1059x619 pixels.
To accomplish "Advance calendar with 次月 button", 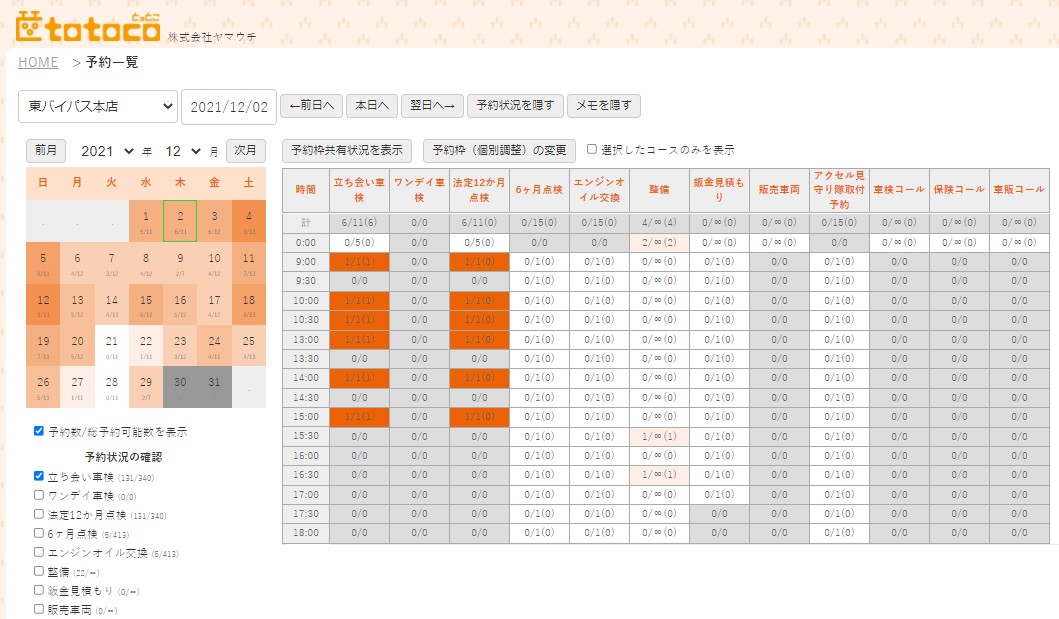I will pos(246,151).
